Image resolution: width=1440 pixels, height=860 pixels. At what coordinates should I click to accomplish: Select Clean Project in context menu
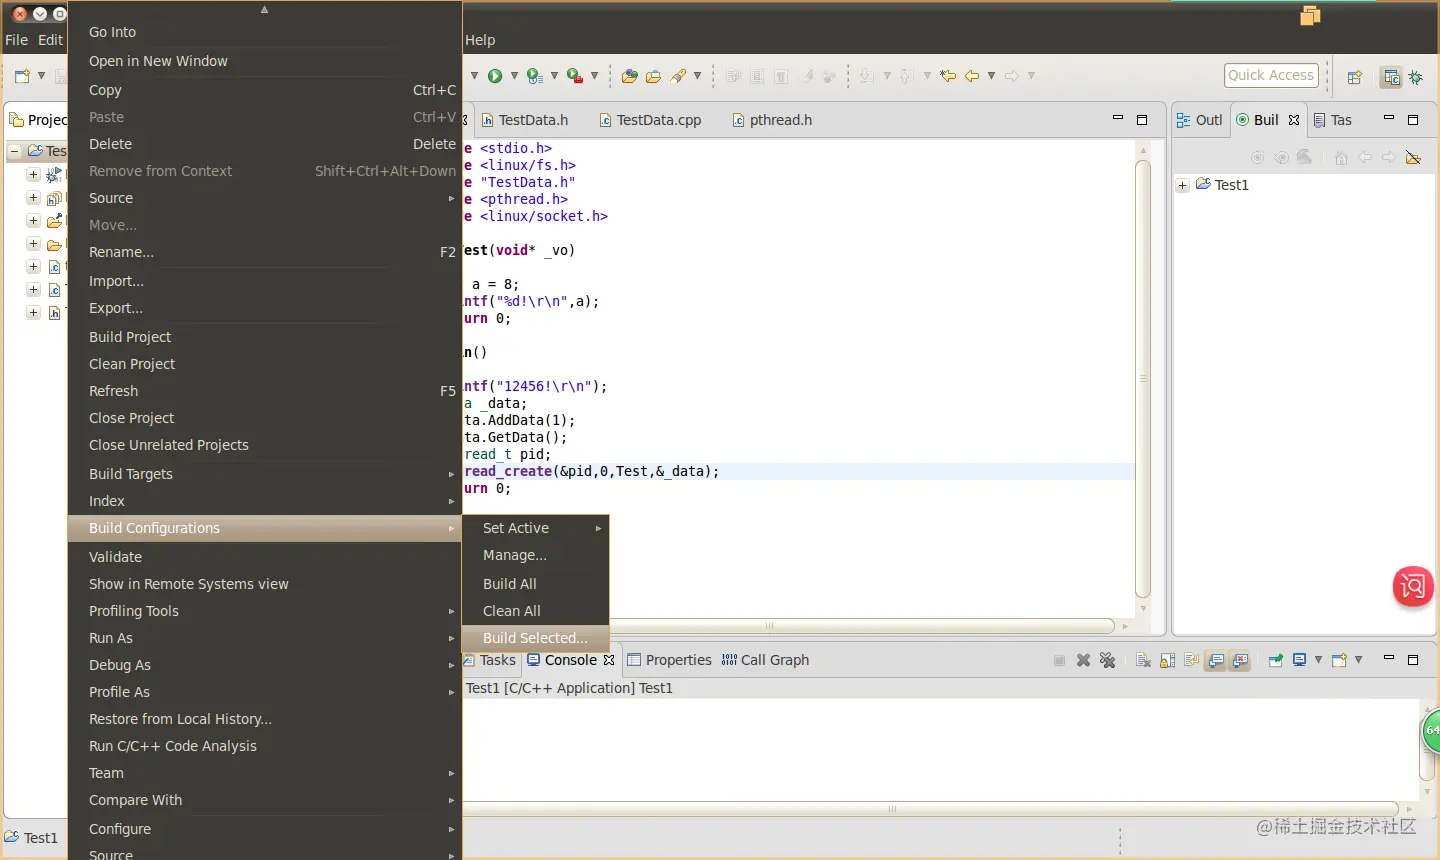click(x=264, y=364)
